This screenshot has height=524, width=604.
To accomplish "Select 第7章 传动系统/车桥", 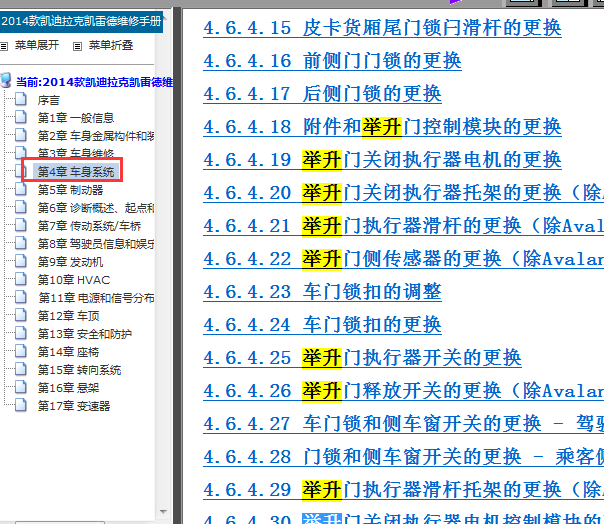I will (89, 226).
